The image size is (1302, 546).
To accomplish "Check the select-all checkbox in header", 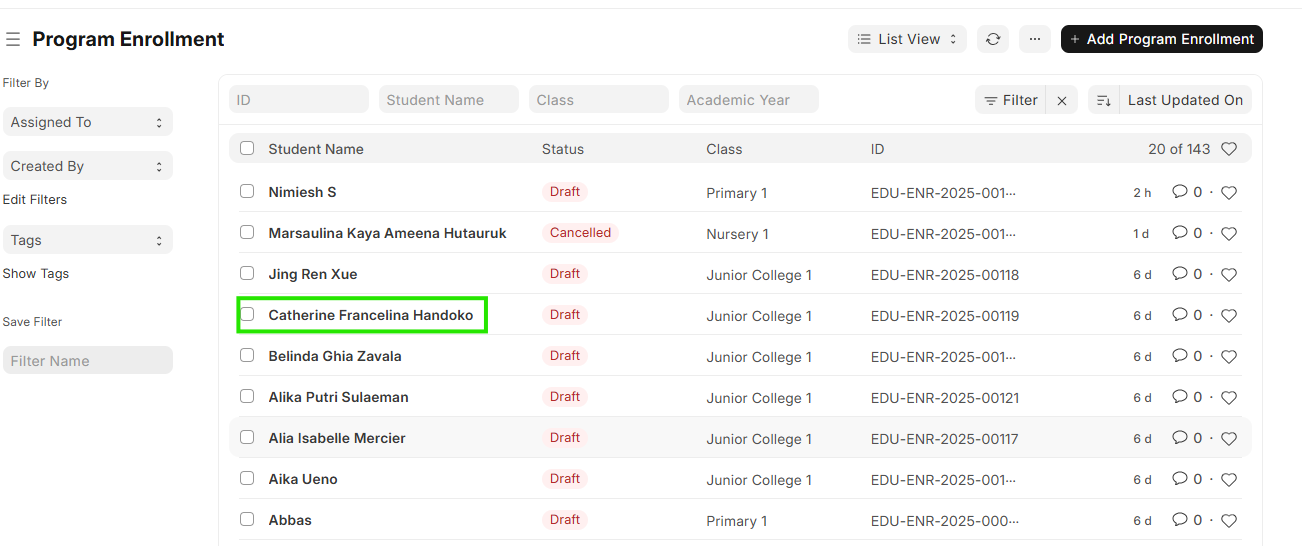I will [x=247, y=149].
